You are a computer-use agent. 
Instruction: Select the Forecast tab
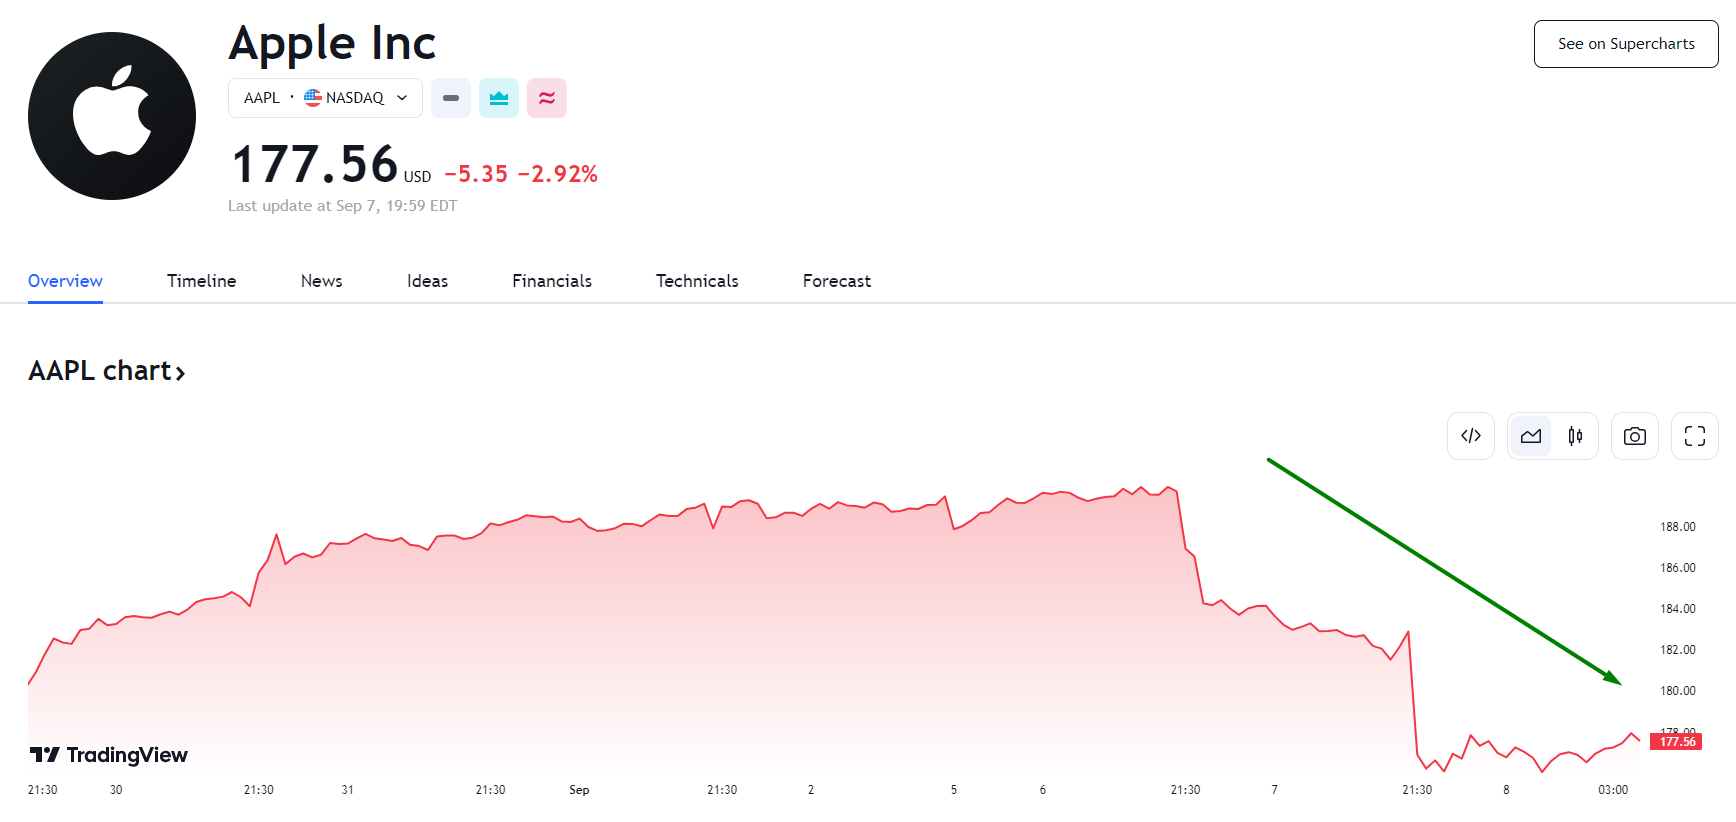(x=836, y=281)
